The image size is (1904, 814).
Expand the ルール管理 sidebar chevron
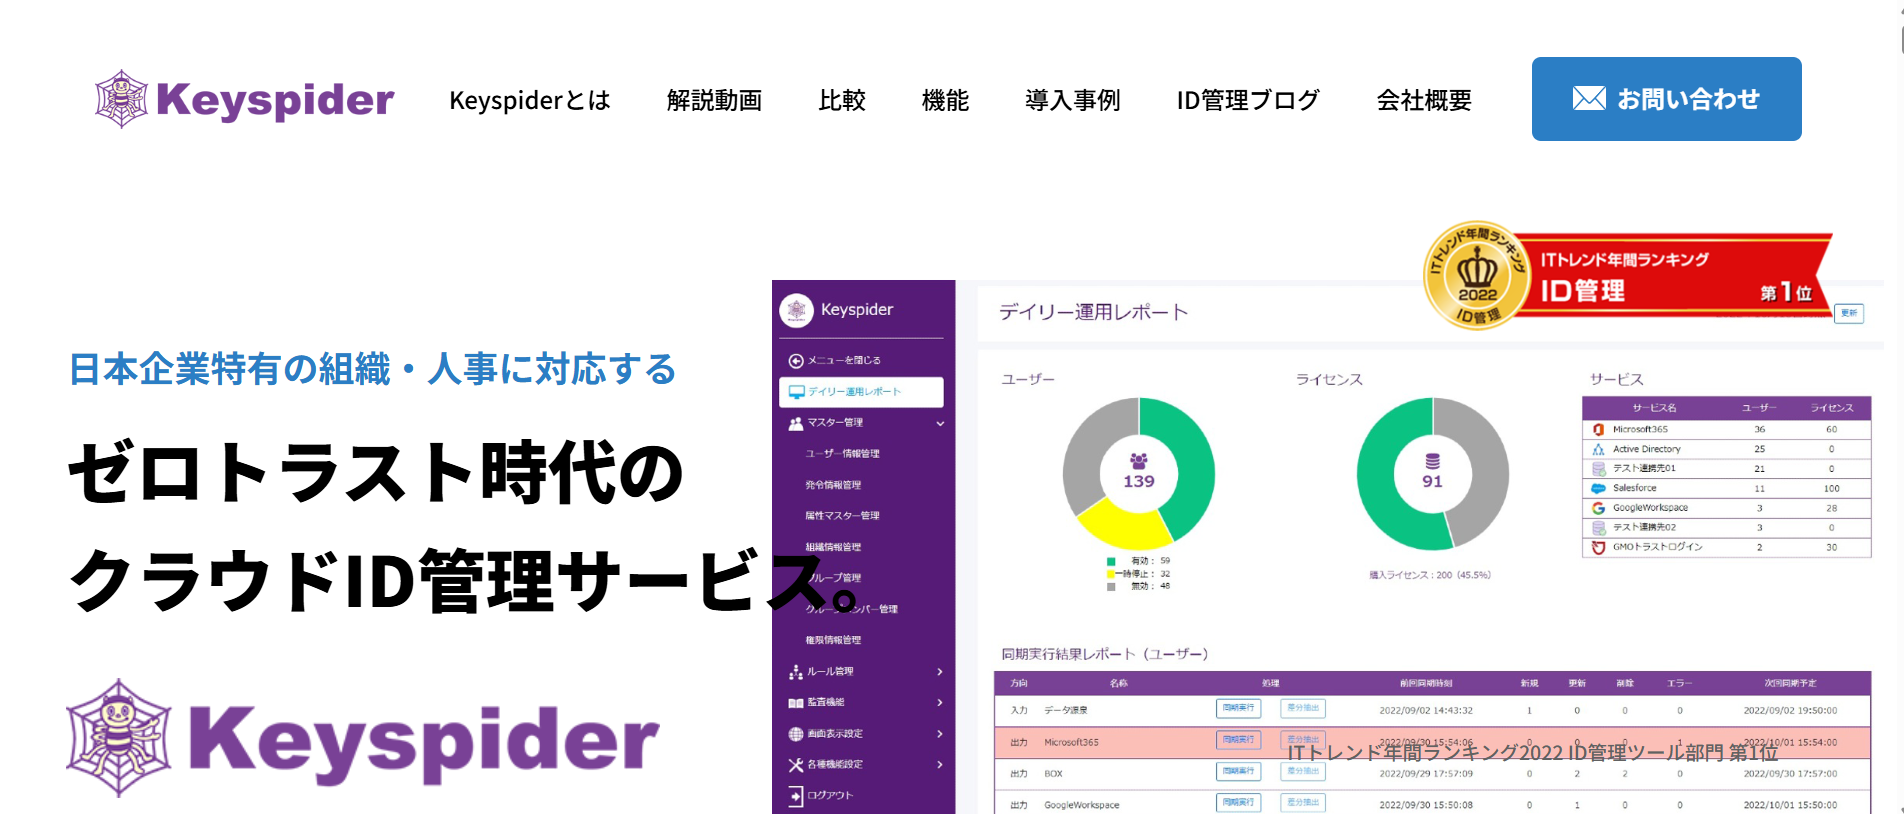coord(940,672)
